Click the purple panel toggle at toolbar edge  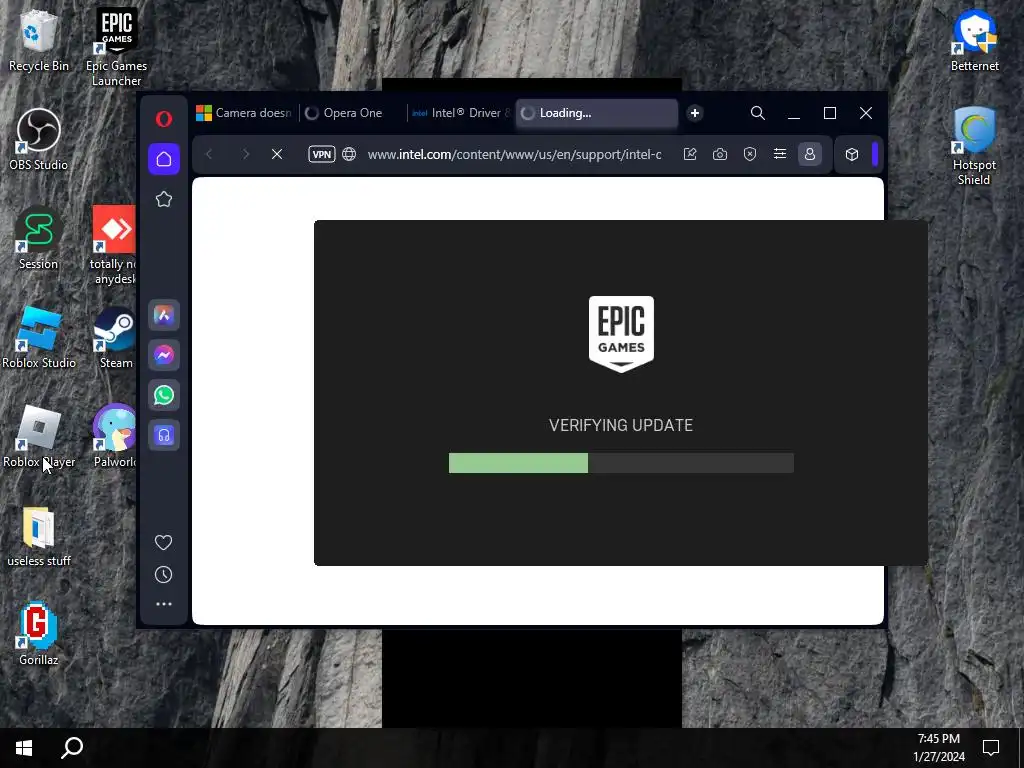coord(876,154)
